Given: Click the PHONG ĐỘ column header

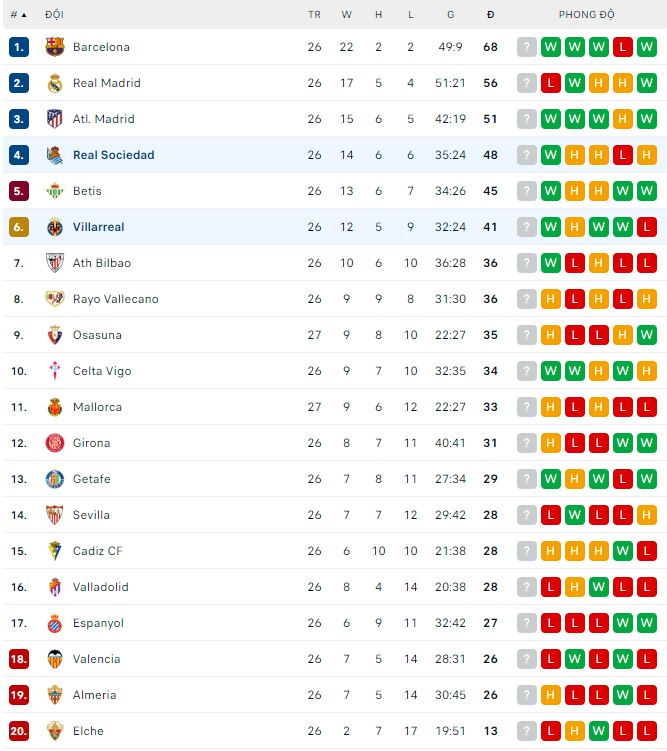Looking at the screenshot, I should tap(587, 15).
